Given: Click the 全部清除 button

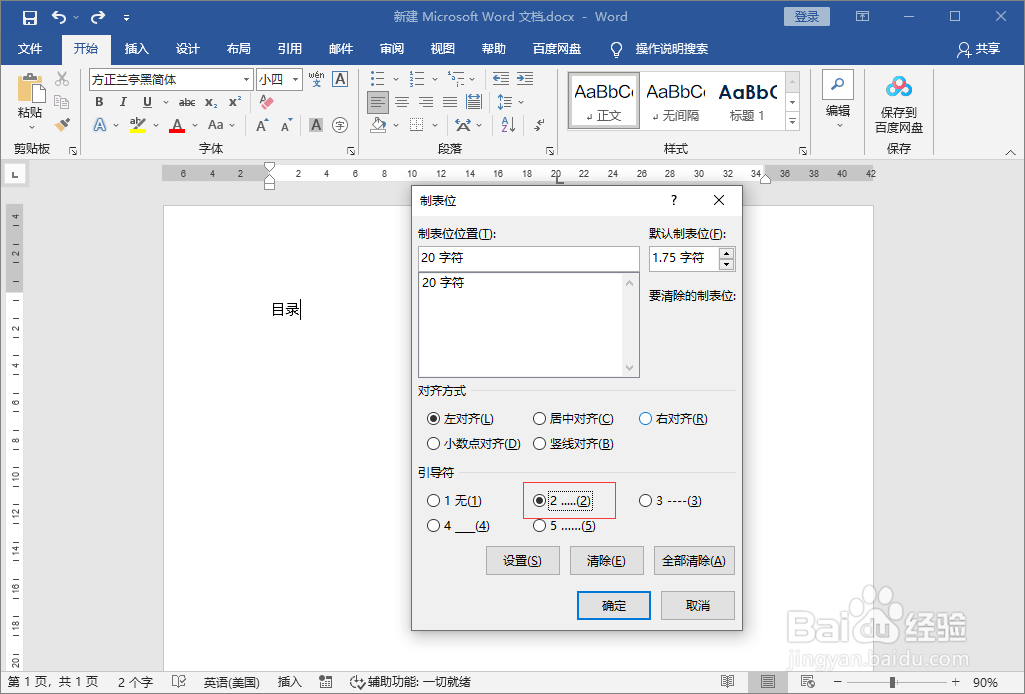Looking at the screenshot, I should tap(692, 560).
